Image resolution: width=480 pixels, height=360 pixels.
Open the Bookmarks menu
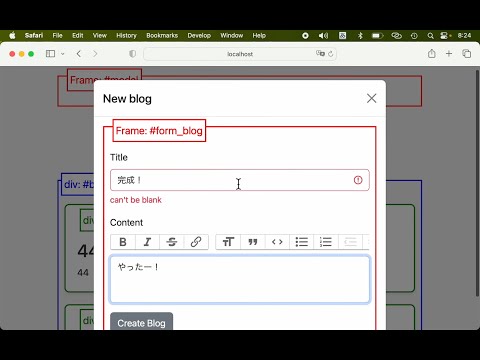pos(162,36)
